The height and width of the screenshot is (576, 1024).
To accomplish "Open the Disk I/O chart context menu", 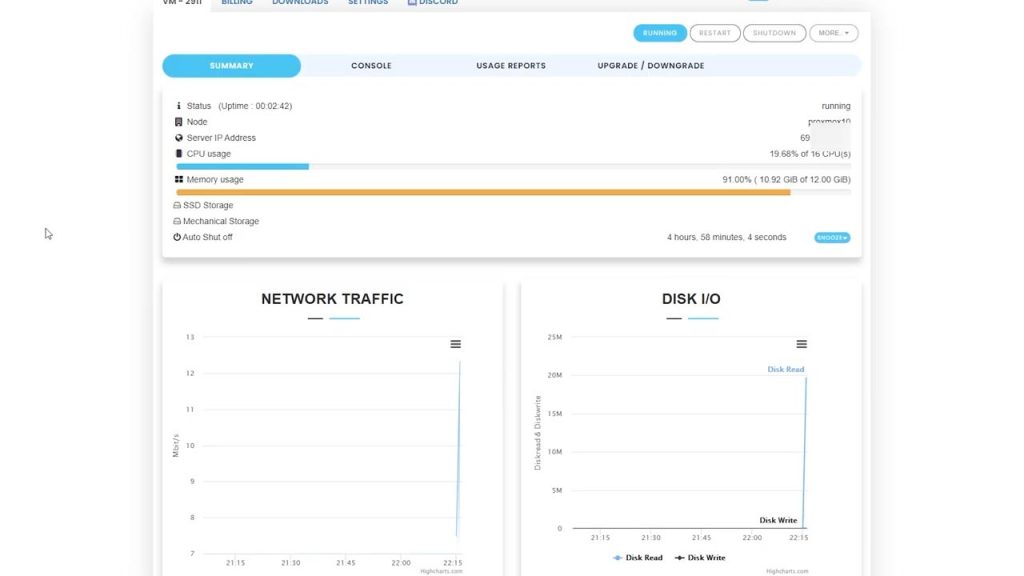I will (x=801, y=344).
